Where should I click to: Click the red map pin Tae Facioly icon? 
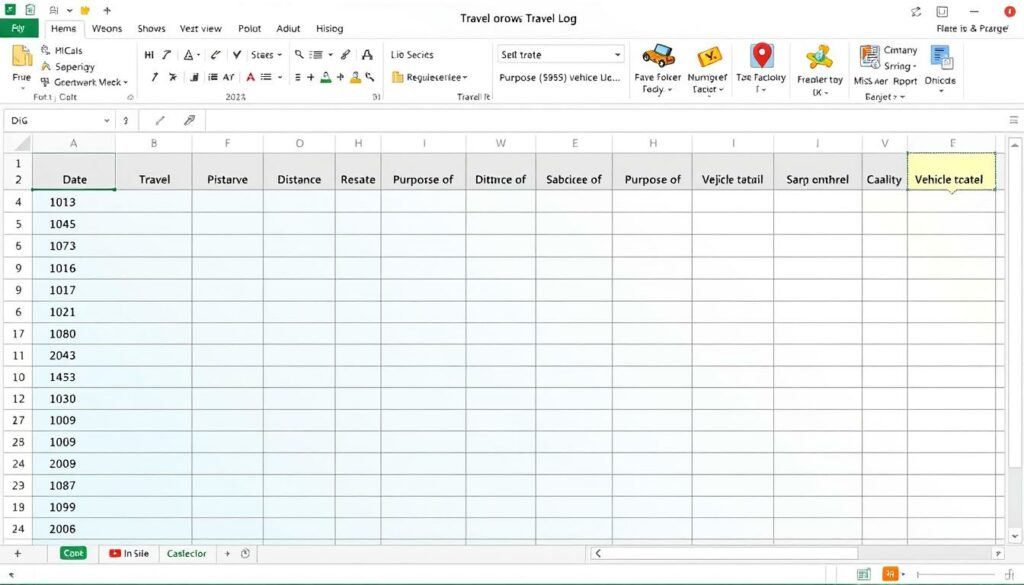click(761, 55)
